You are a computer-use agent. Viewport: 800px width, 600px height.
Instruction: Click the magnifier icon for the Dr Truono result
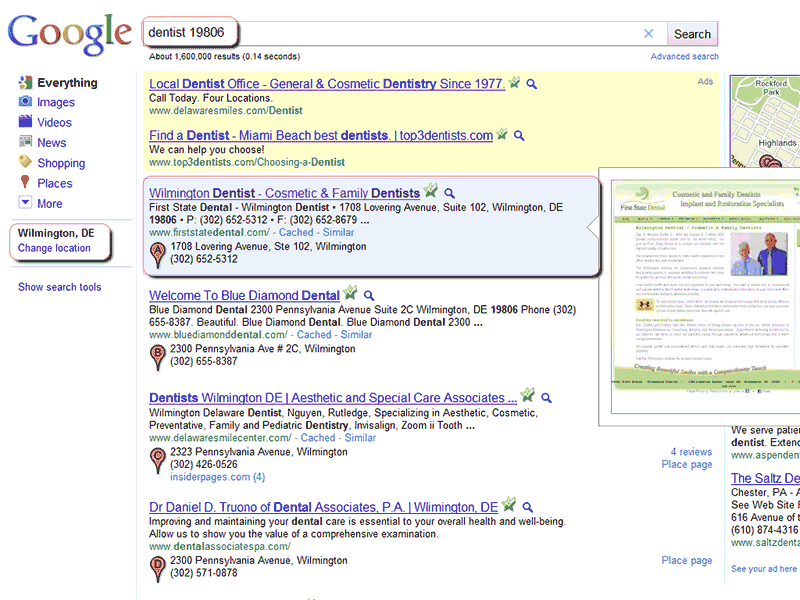[528, 507]
